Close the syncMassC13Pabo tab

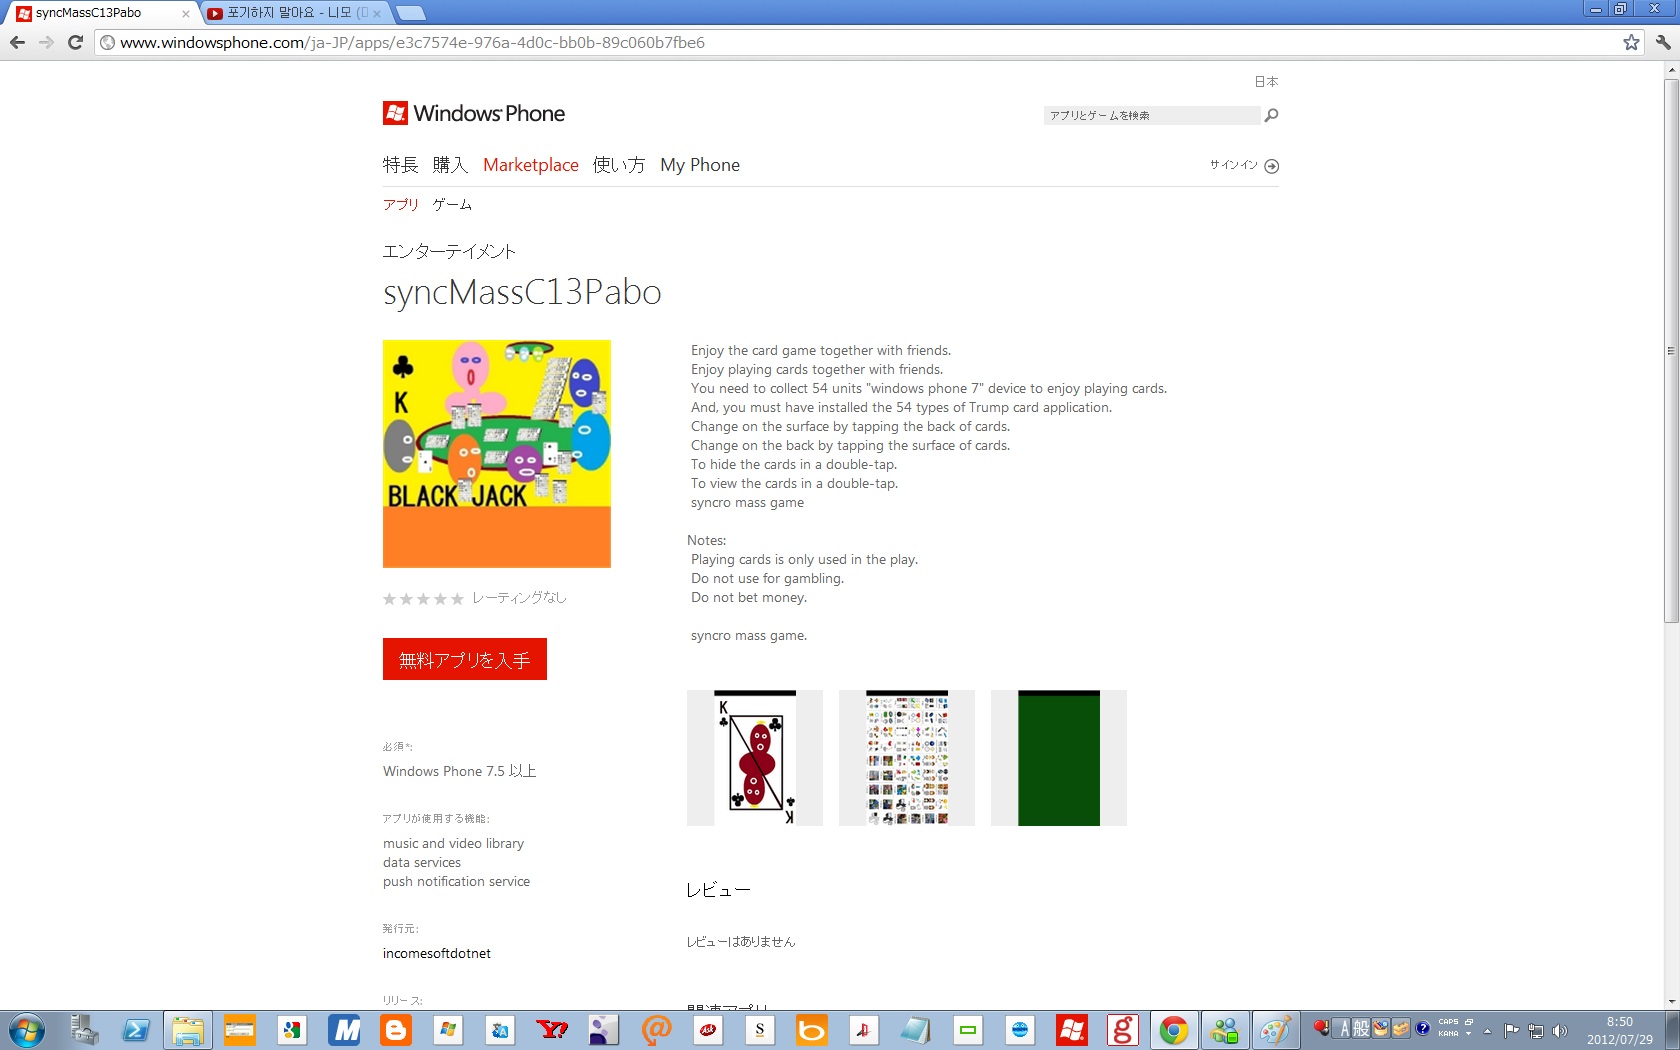click(185, 14)
